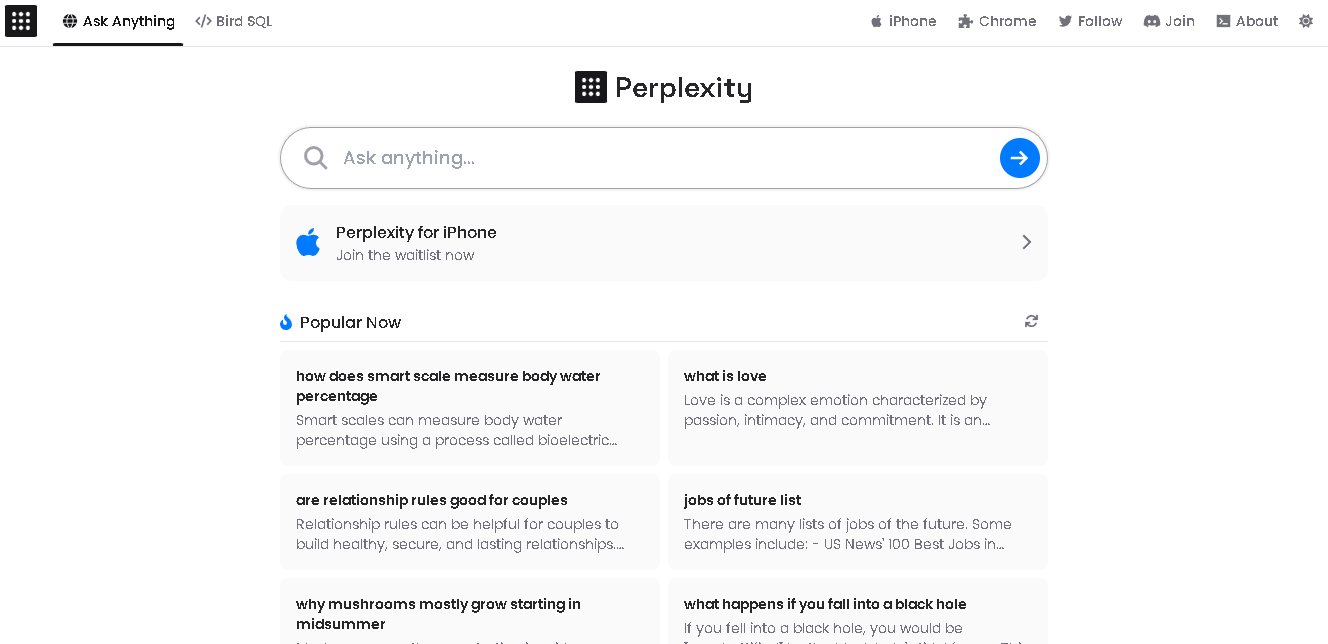Viewport: 1328px width, 644px height.
Task: Click the Perplexity grid logo in top-left corner
Action: point(21,21)
